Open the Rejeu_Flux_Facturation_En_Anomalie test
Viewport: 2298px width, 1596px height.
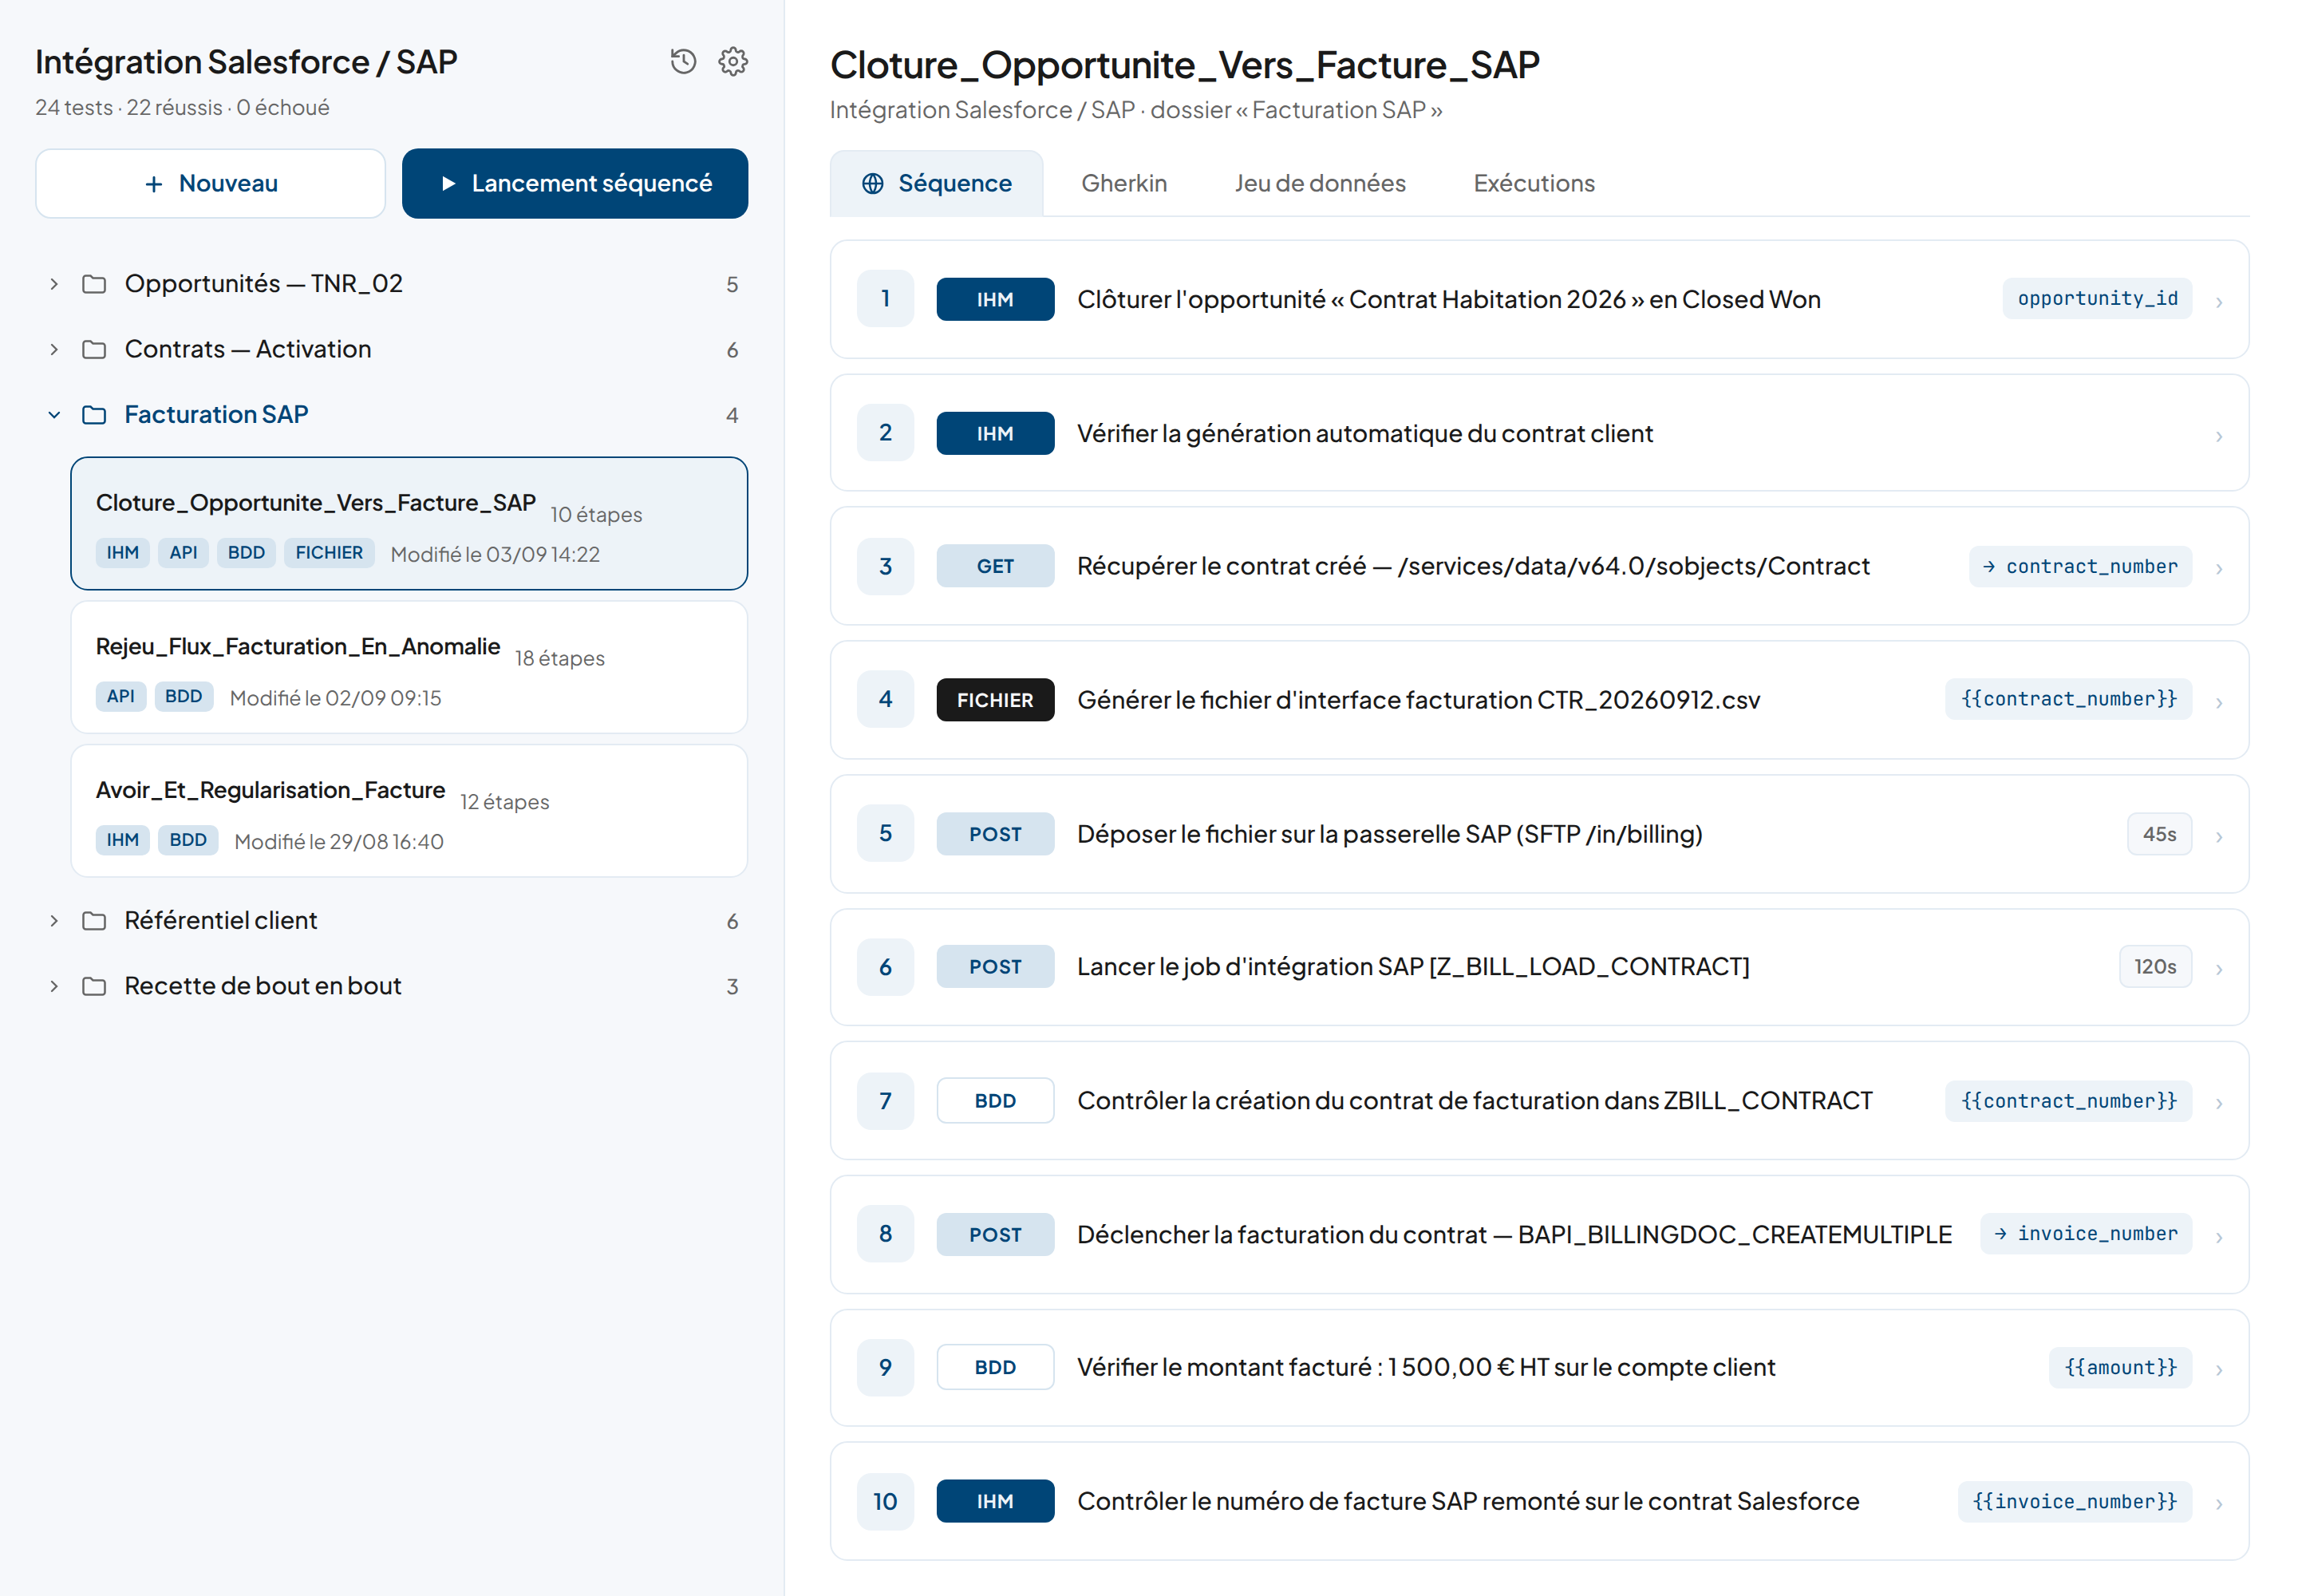pyautogui.click(x=409, y=667)
